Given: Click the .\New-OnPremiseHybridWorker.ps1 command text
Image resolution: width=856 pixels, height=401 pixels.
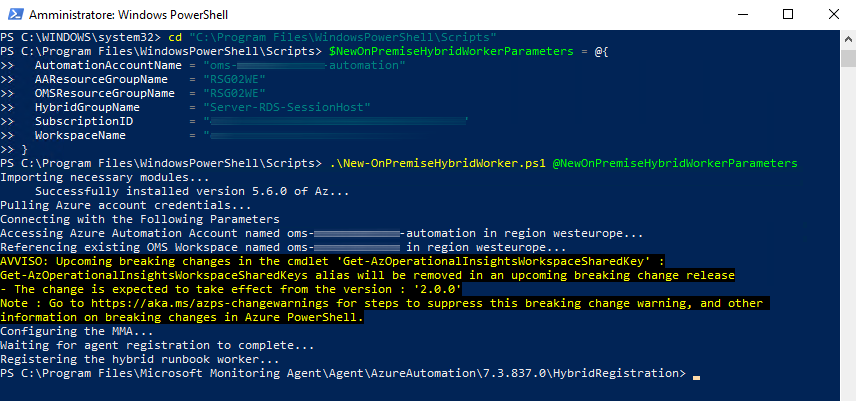Looking at the screenshot, I should pyautogui.click(x=437, y=163).
